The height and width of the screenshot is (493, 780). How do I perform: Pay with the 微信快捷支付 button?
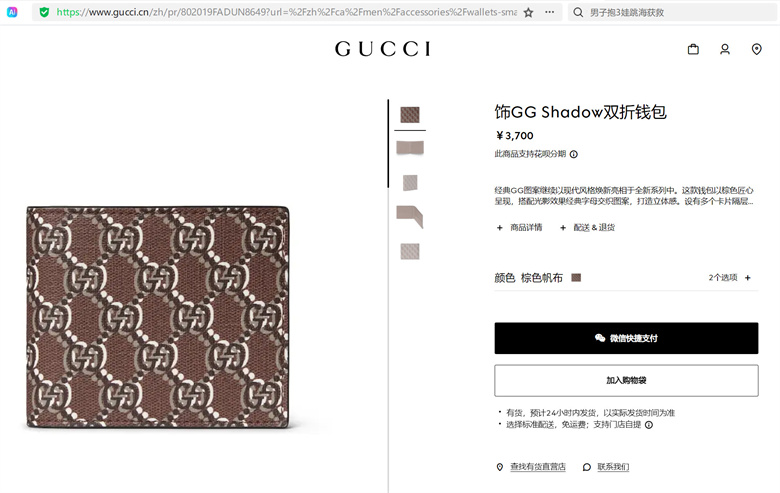626,338
